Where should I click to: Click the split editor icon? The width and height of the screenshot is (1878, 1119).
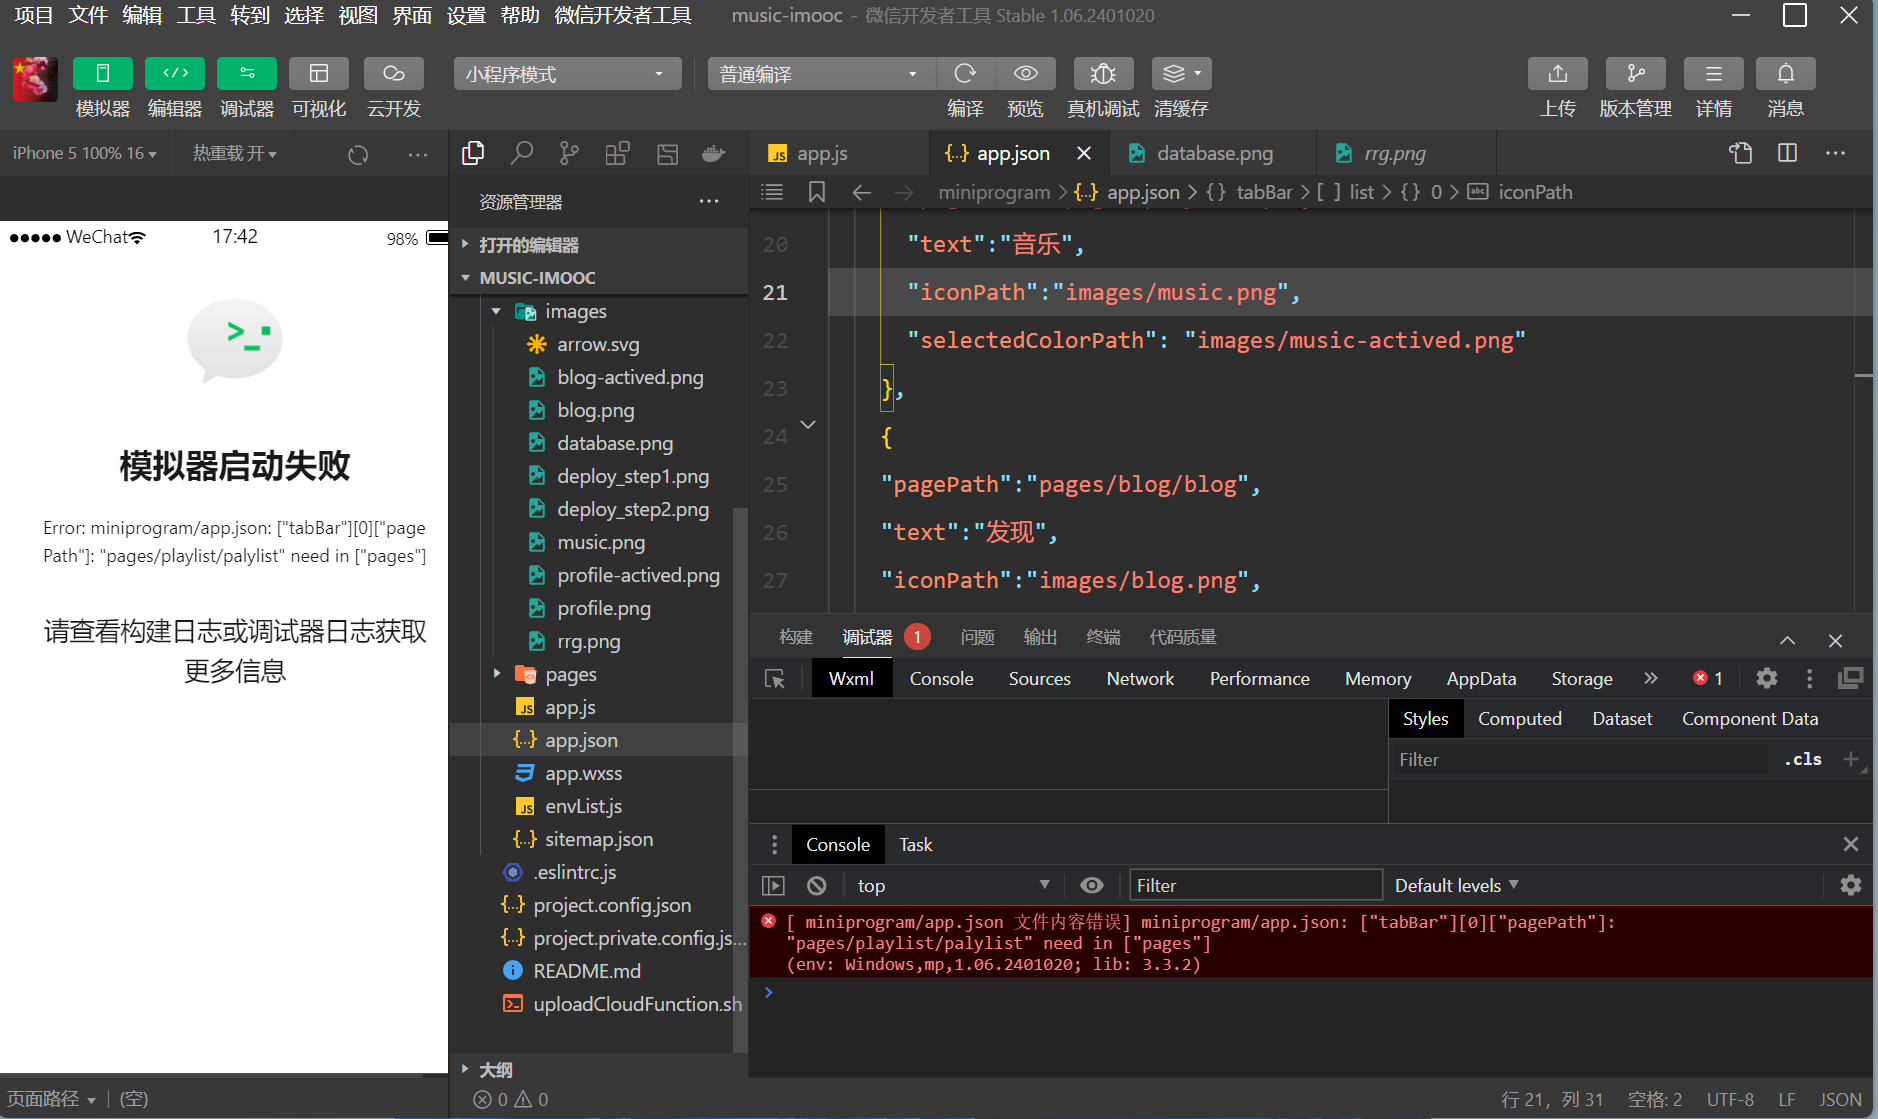pyautogui.click(x=1788, y=153)
